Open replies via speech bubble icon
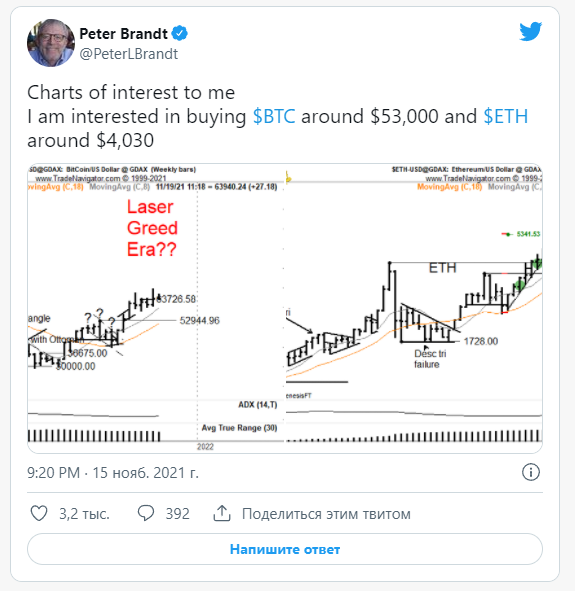 146,513
